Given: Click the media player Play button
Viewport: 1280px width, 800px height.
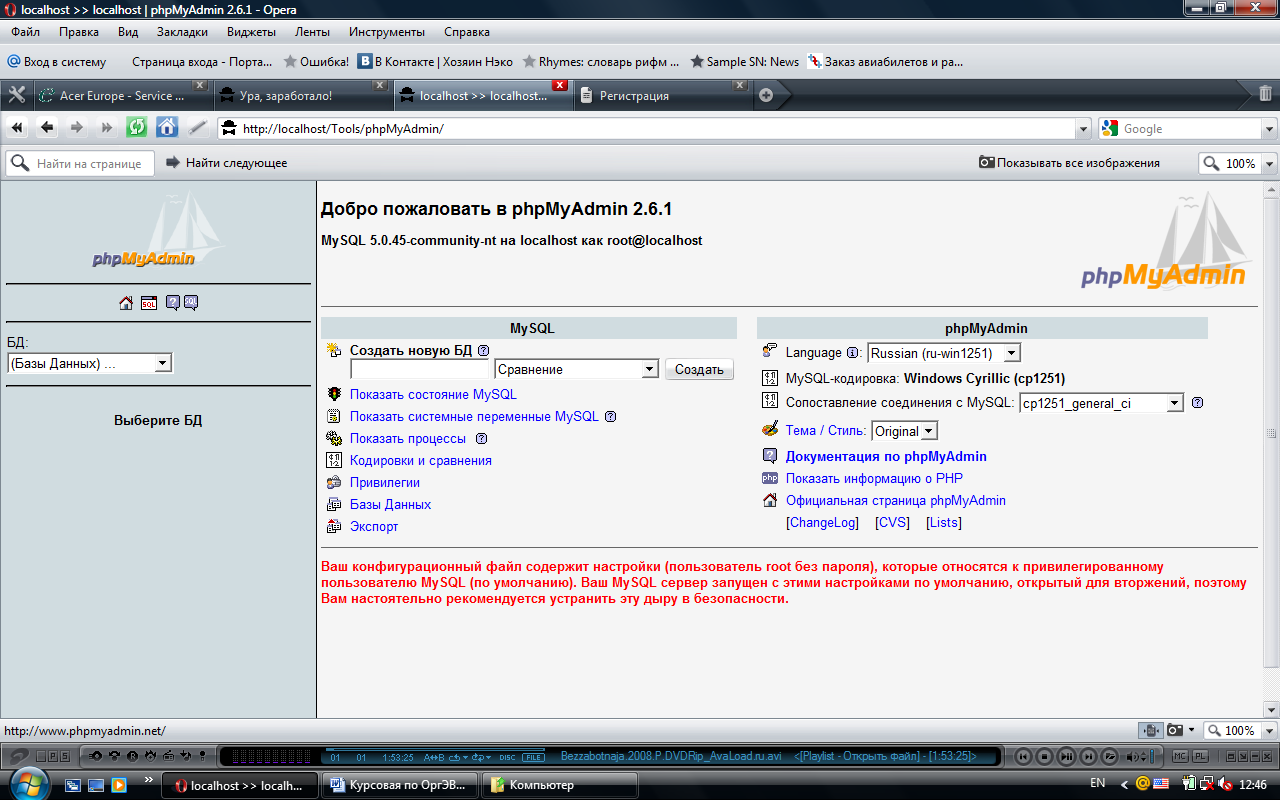Looking at the screenshot, I should tap(1066, 757).
